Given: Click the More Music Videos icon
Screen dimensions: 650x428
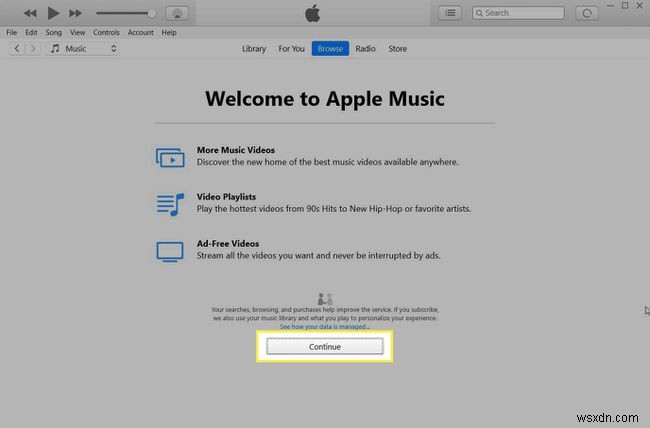Looking at the screenshot, I should pyautogui.click(x=170, y=158).
